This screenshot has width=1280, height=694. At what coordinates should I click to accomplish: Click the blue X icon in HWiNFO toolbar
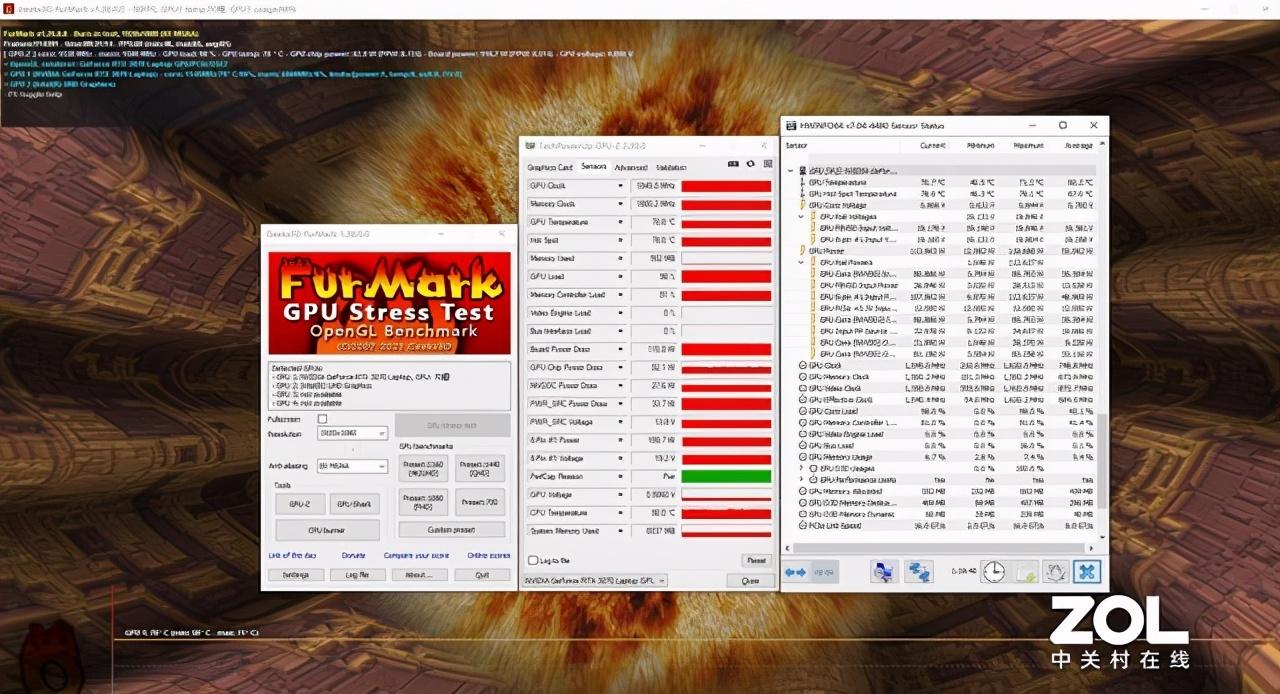[x=1087, y=571]
